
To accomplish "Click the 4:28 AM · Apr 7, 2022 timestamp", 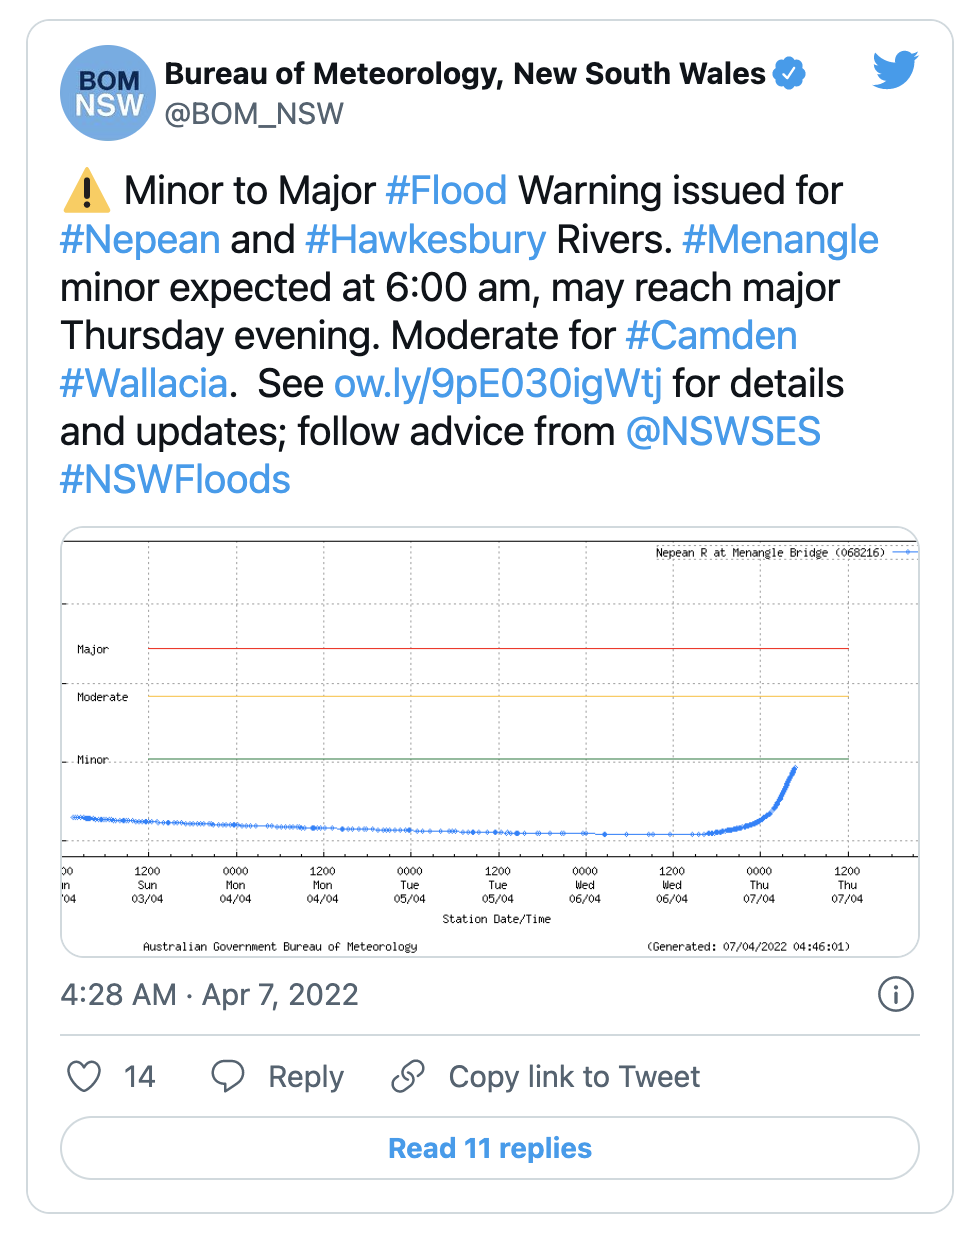I will [209, 995].
